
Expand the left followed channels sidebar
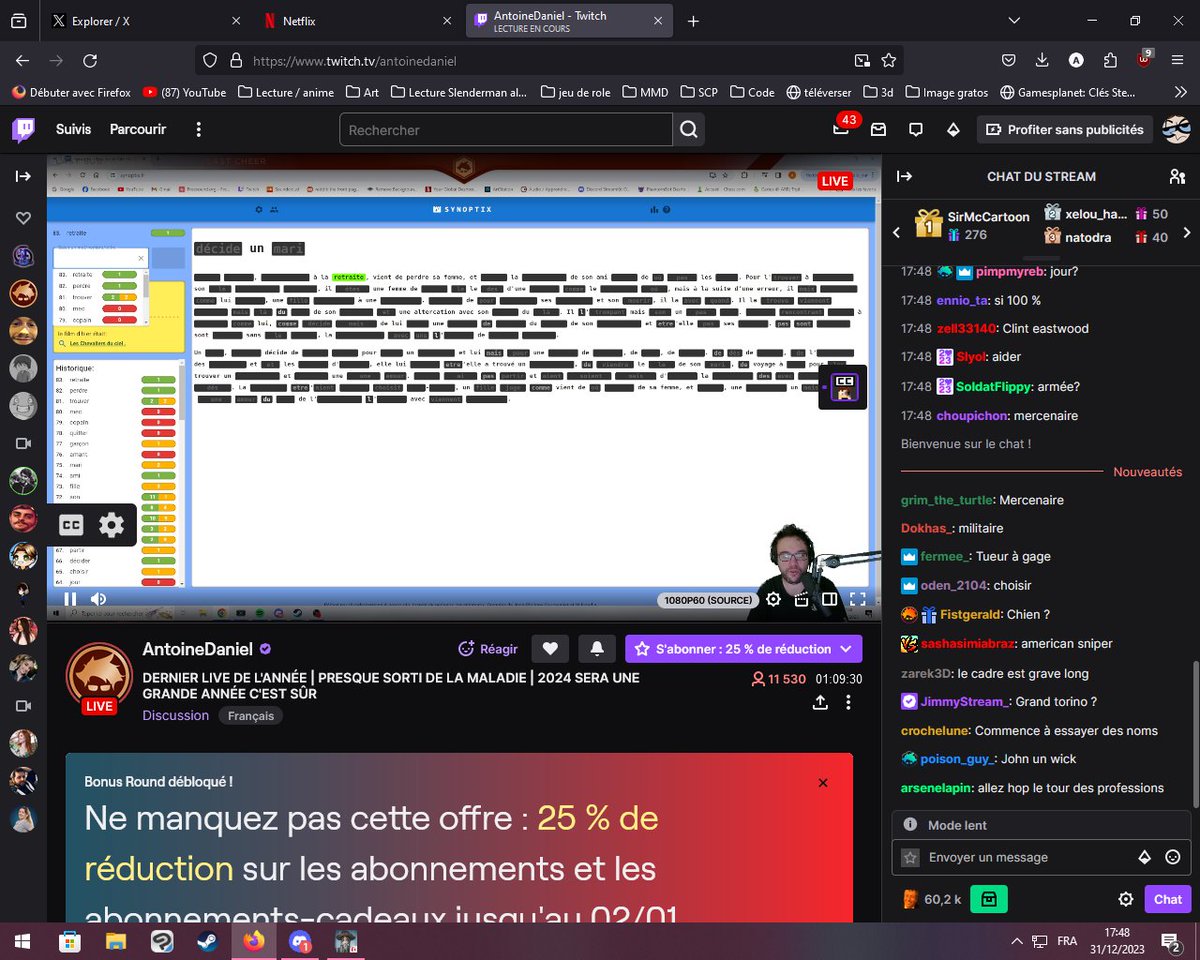tap(23, 176)
